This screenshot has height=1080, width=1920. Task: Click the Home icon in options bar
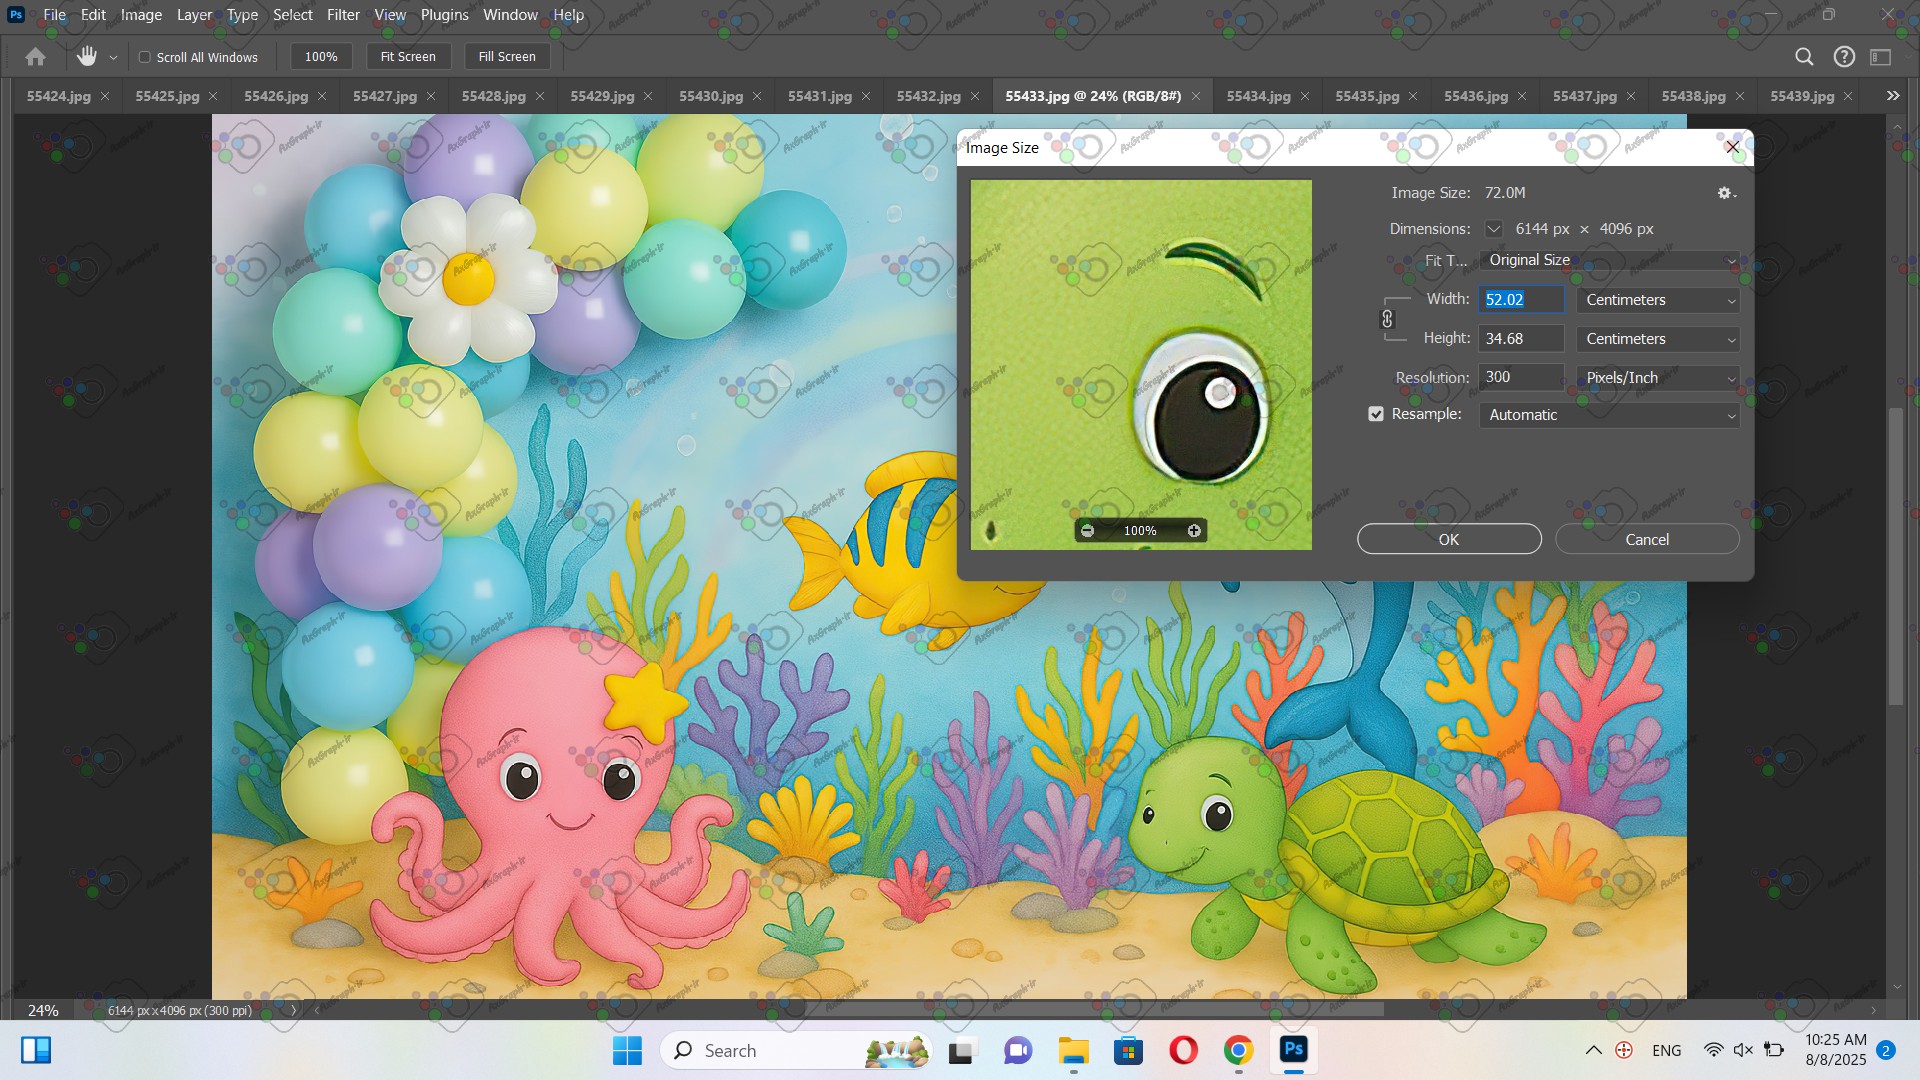pyautogui.click(x=35, y=57)
